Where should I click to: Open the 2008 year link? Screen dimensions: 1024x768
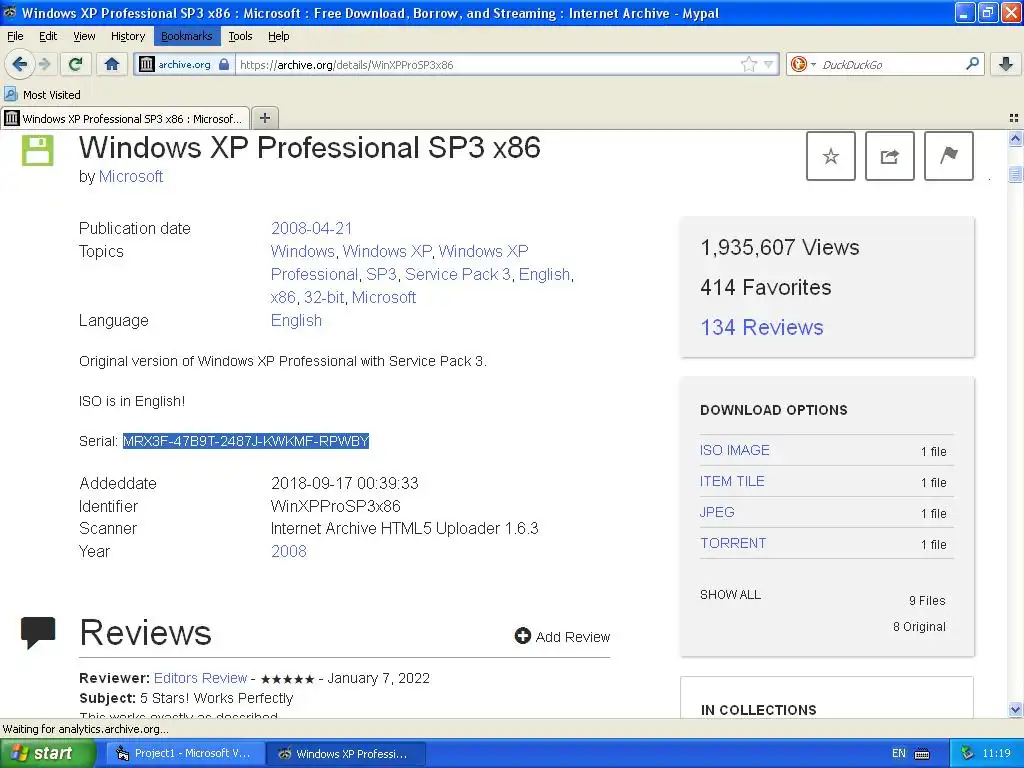click(289, 551)
